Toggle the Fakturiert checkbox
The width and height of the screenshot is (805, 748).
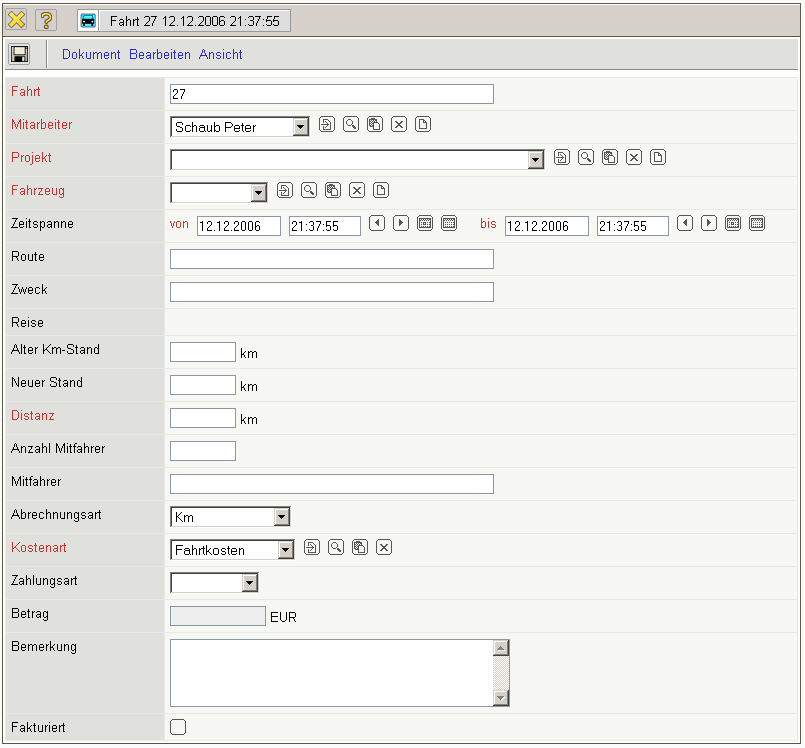[179, 727]
